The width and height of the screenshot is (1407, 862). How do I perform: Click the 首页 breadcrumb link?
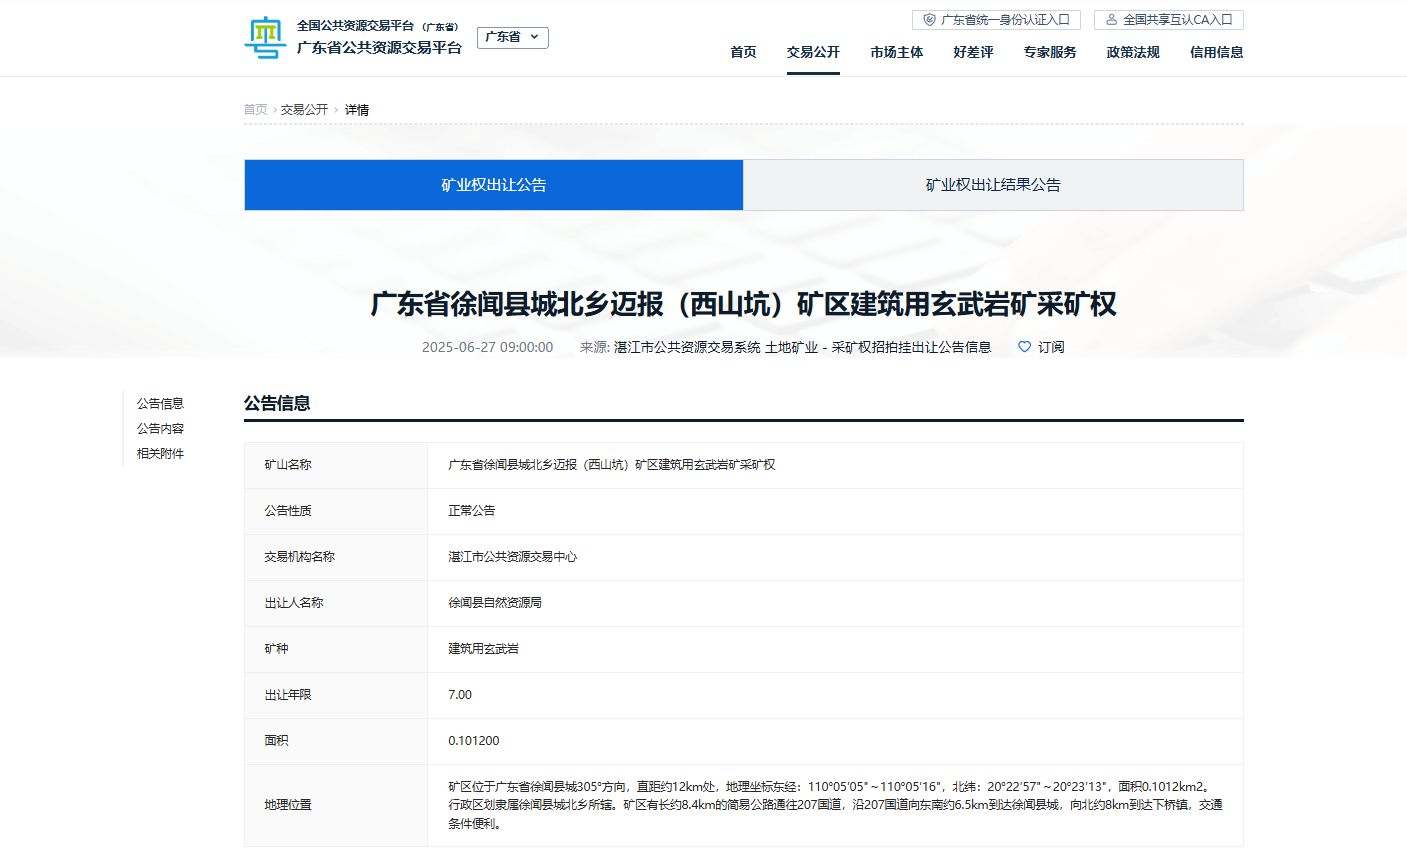[255, 110]
